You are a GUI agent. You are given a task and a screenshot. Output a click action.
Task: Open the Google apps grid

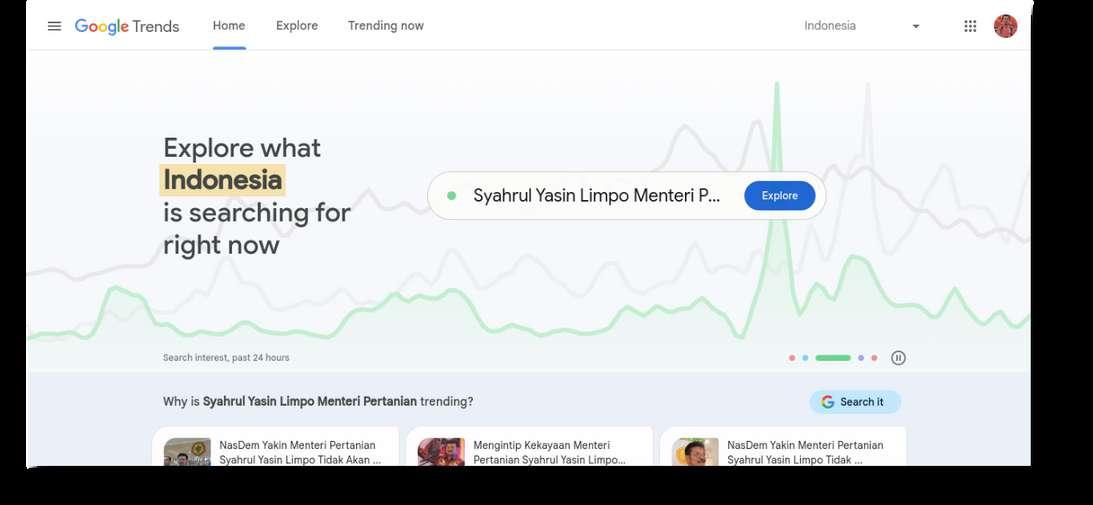tap(970, 26)
